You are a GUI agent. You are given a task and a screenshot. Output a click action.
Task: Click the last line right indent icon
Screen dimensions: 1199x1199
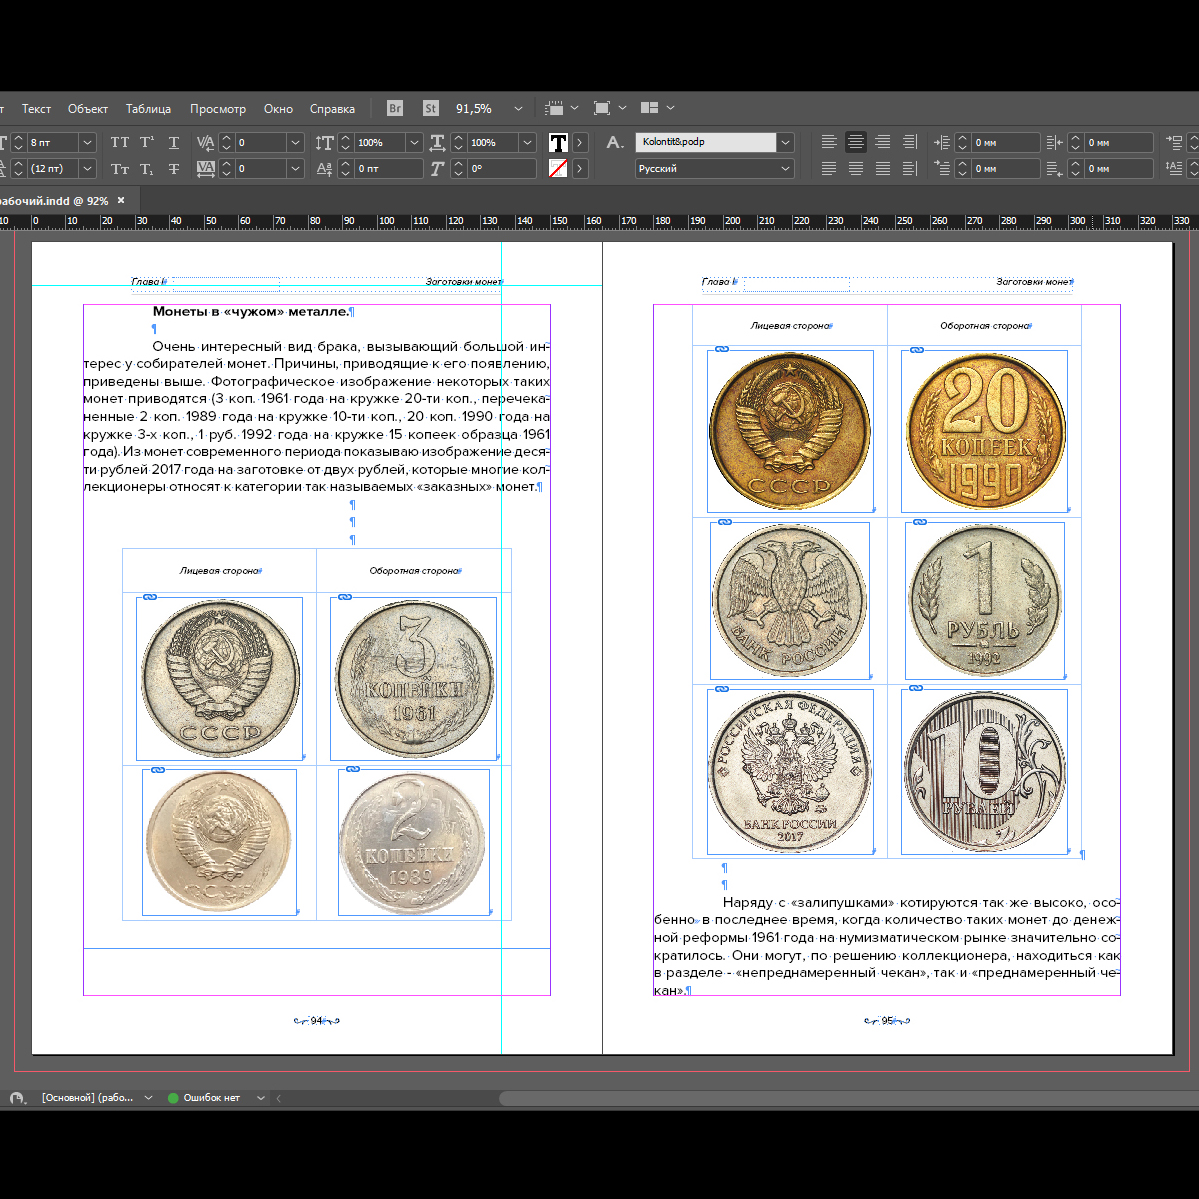(x=1054, y=168)
